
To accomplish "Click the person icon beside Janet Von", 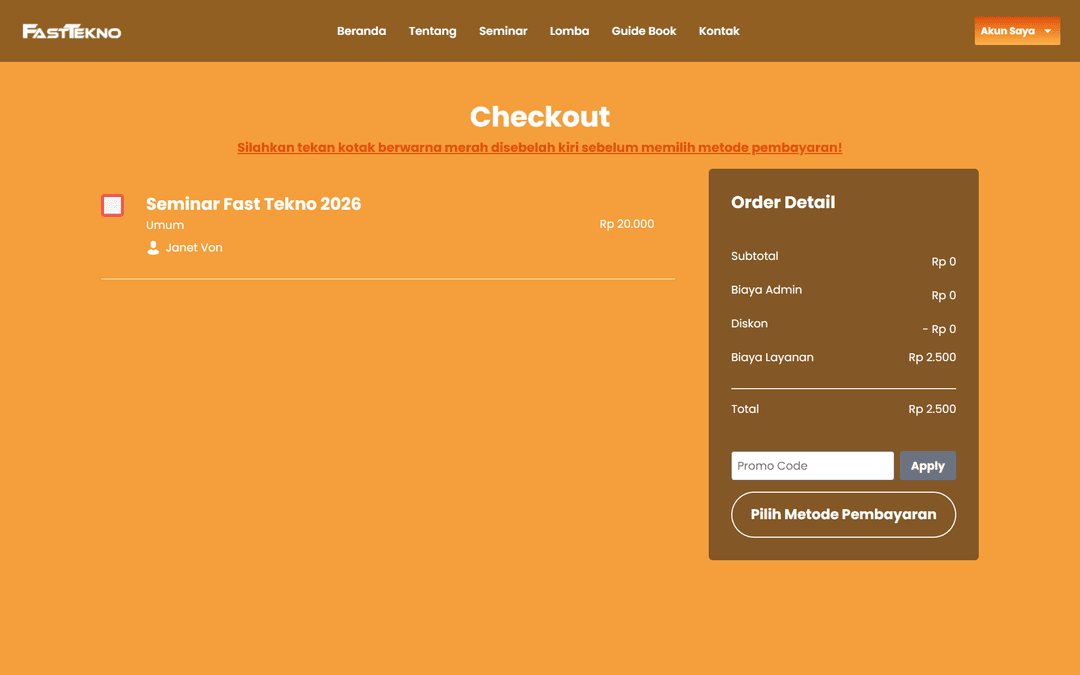I will point(151,247).
